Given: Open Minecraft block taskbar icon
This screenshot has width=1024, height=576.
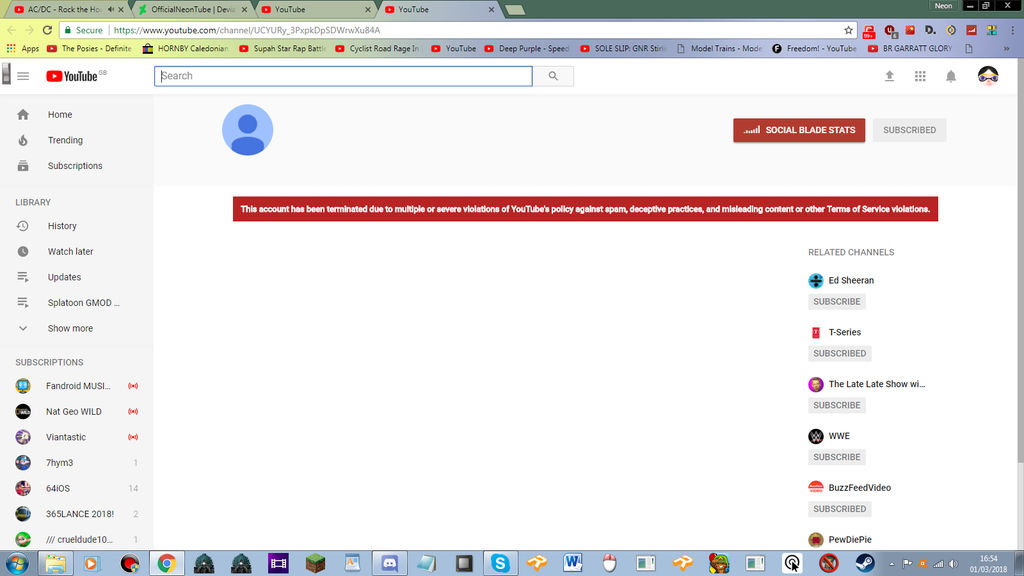Looking at the screenshot, I should (x=315, y=563).
